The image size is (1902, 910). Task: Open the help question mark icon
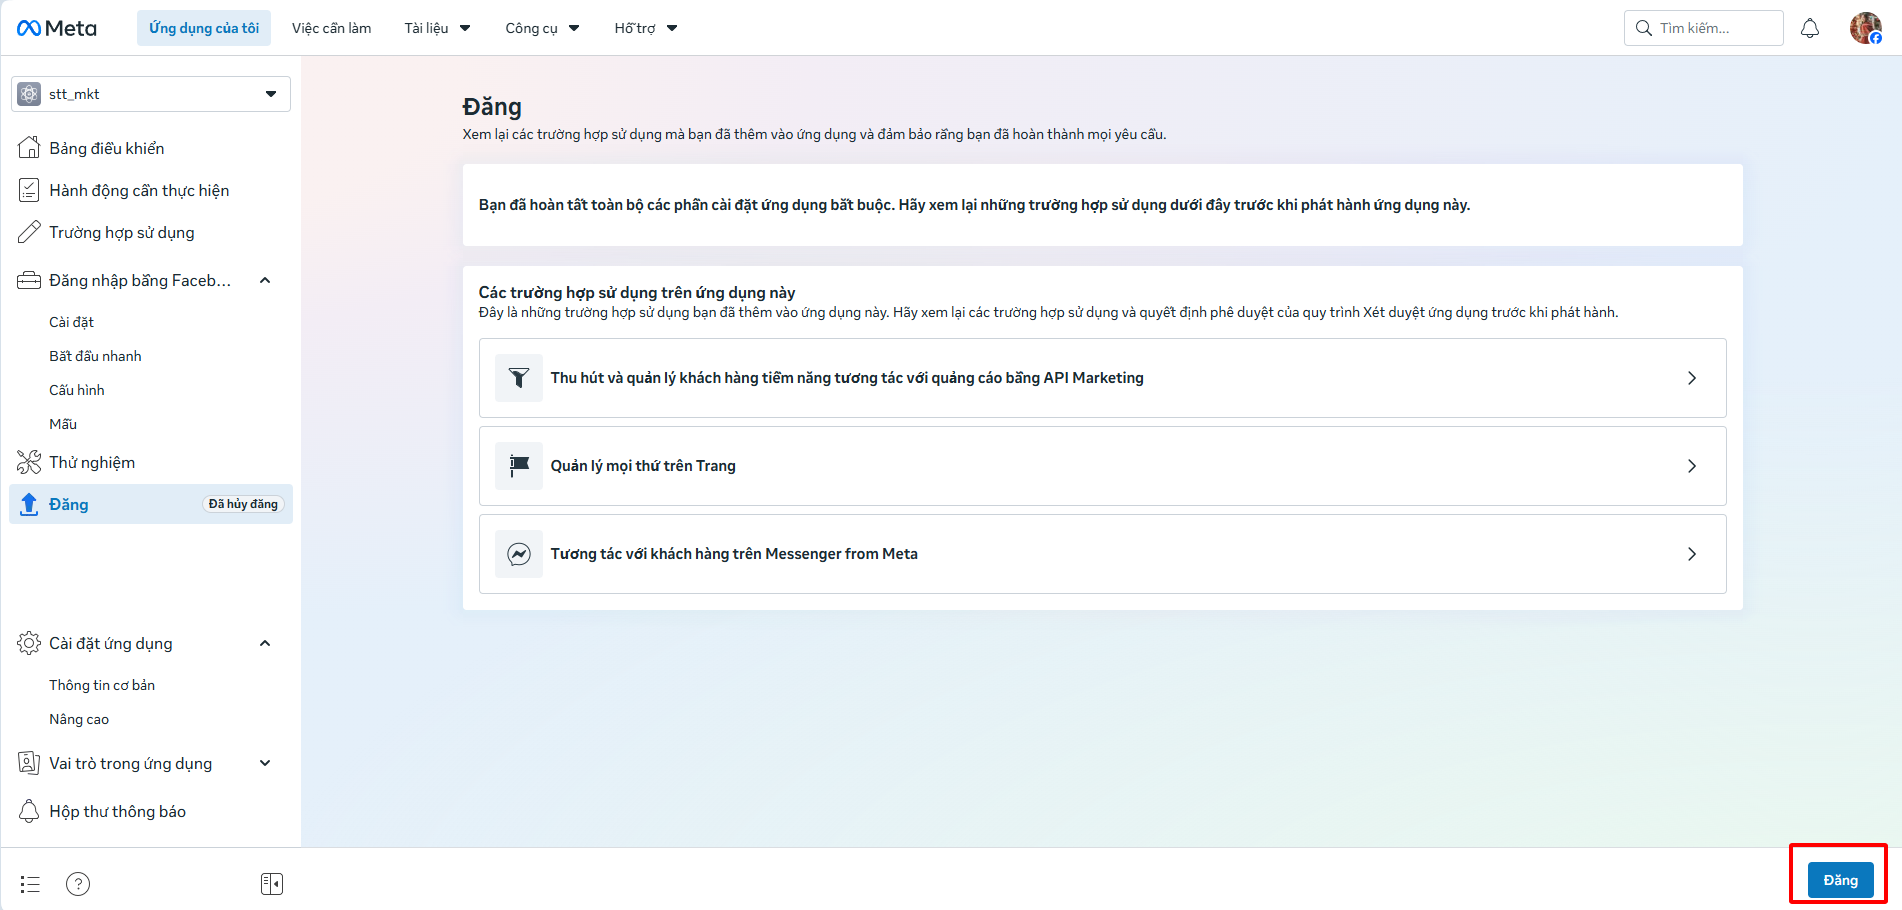[x=78, y=884]
